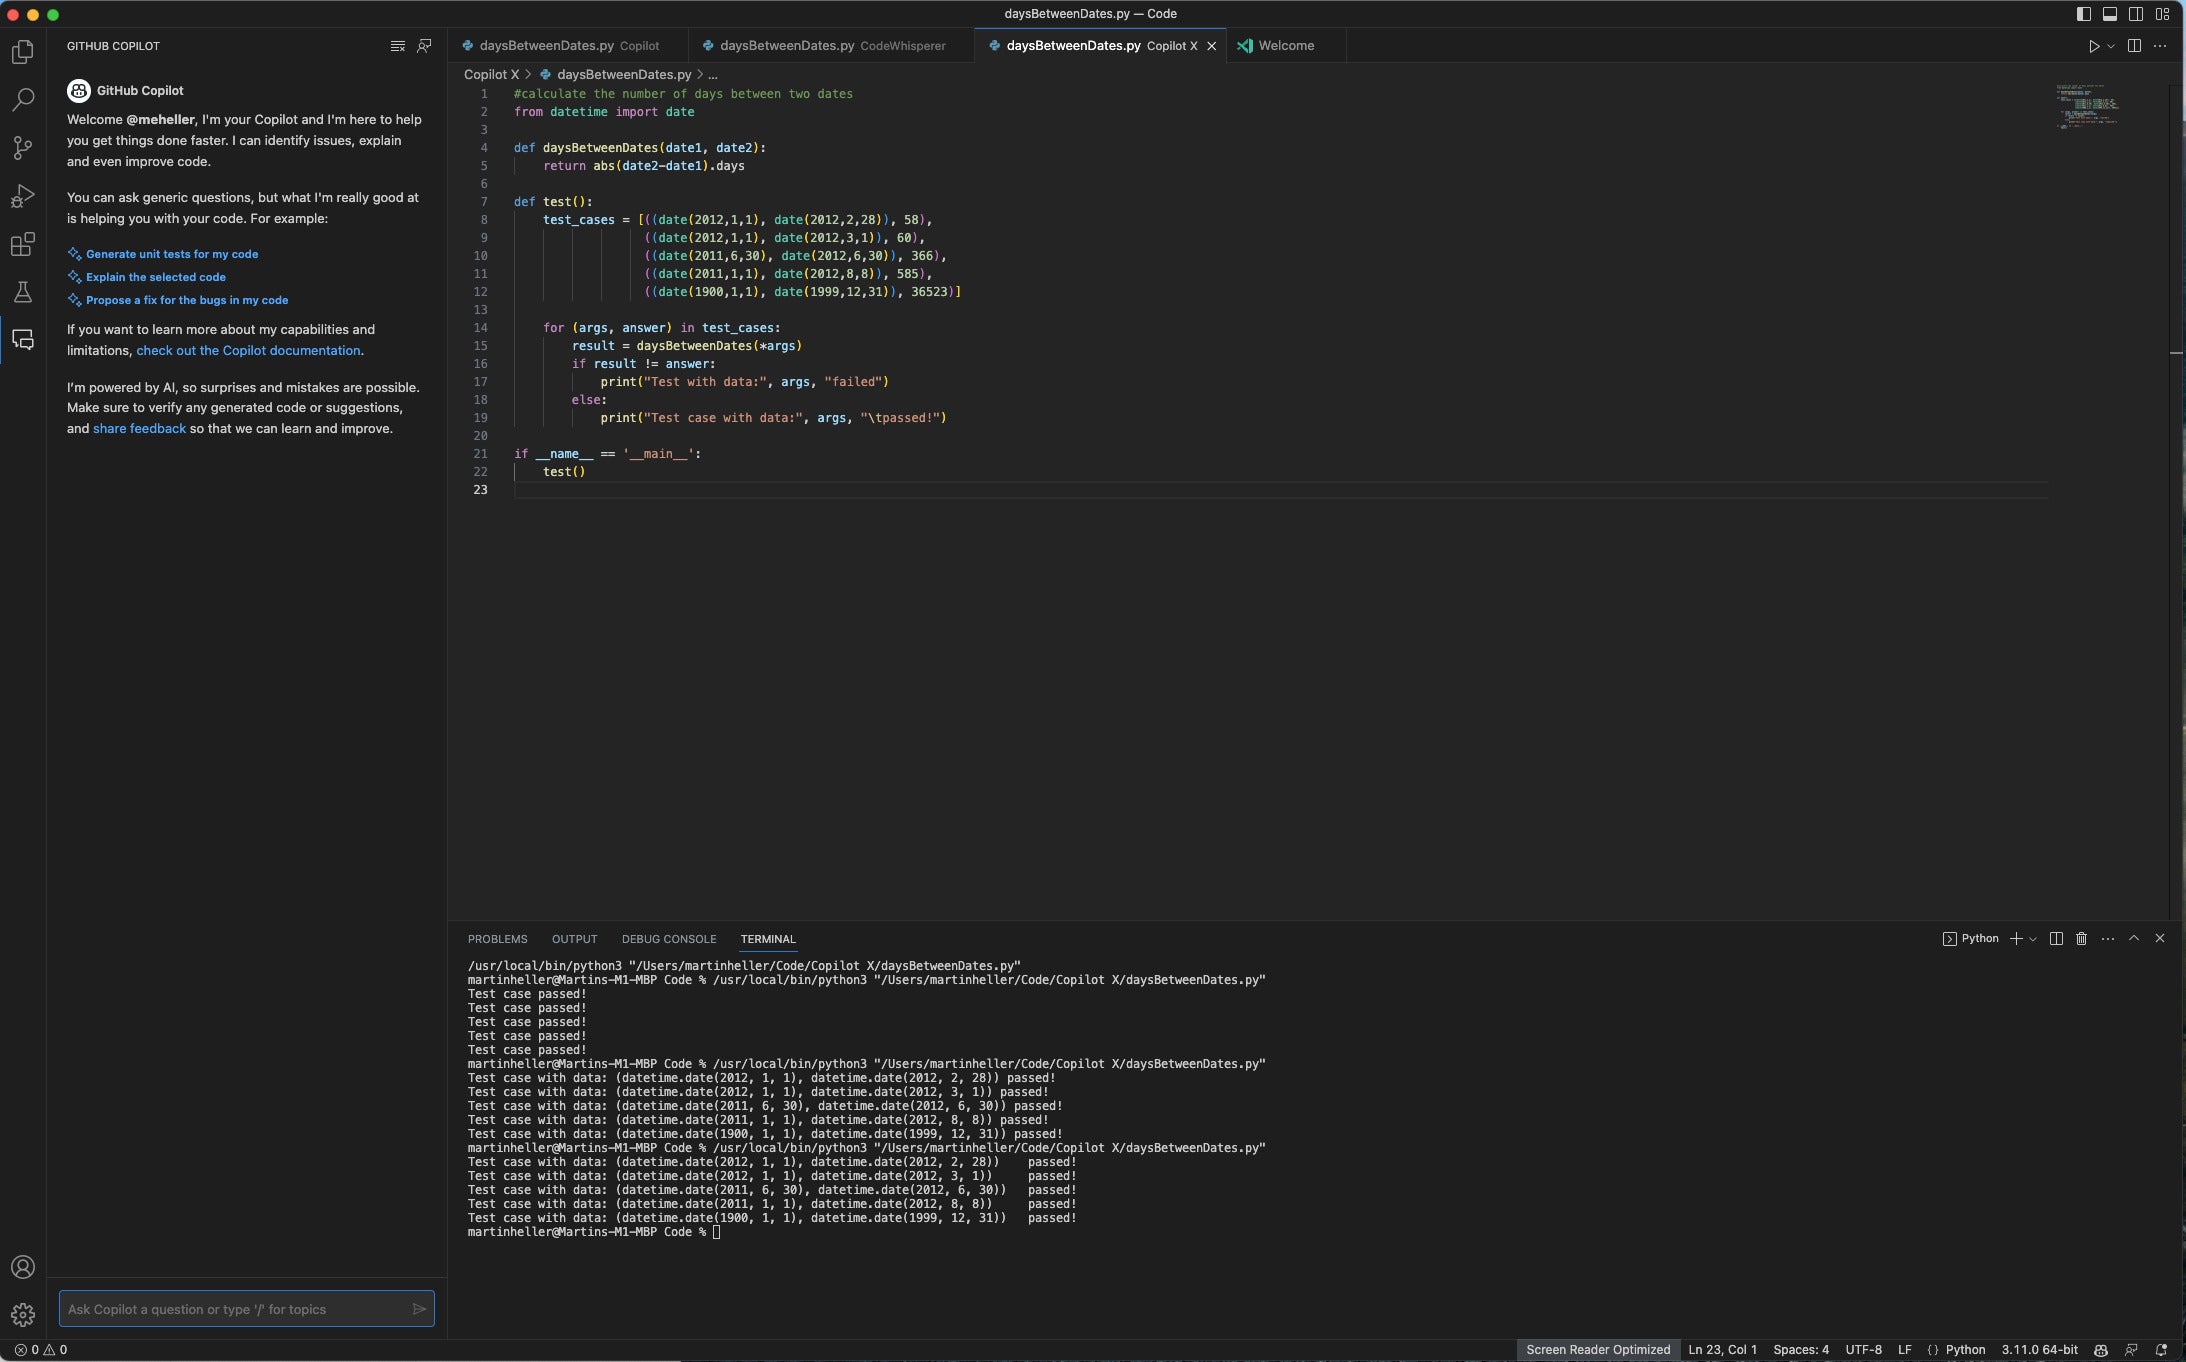Screen dimensions: 2186x1362
Task: Open the Search view in activity bar
Action: (23, 99)
